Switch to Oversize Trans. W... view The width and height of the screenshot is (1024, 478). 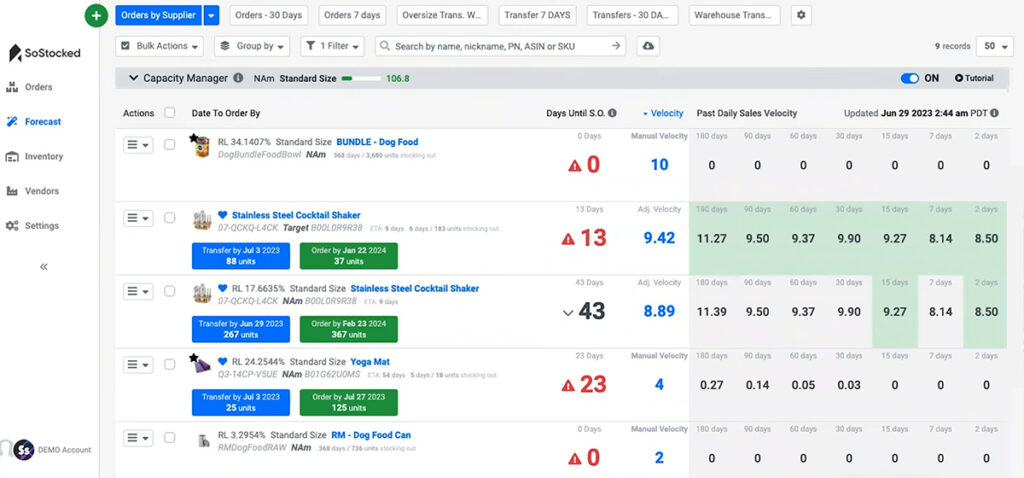(x=442, y=15)
